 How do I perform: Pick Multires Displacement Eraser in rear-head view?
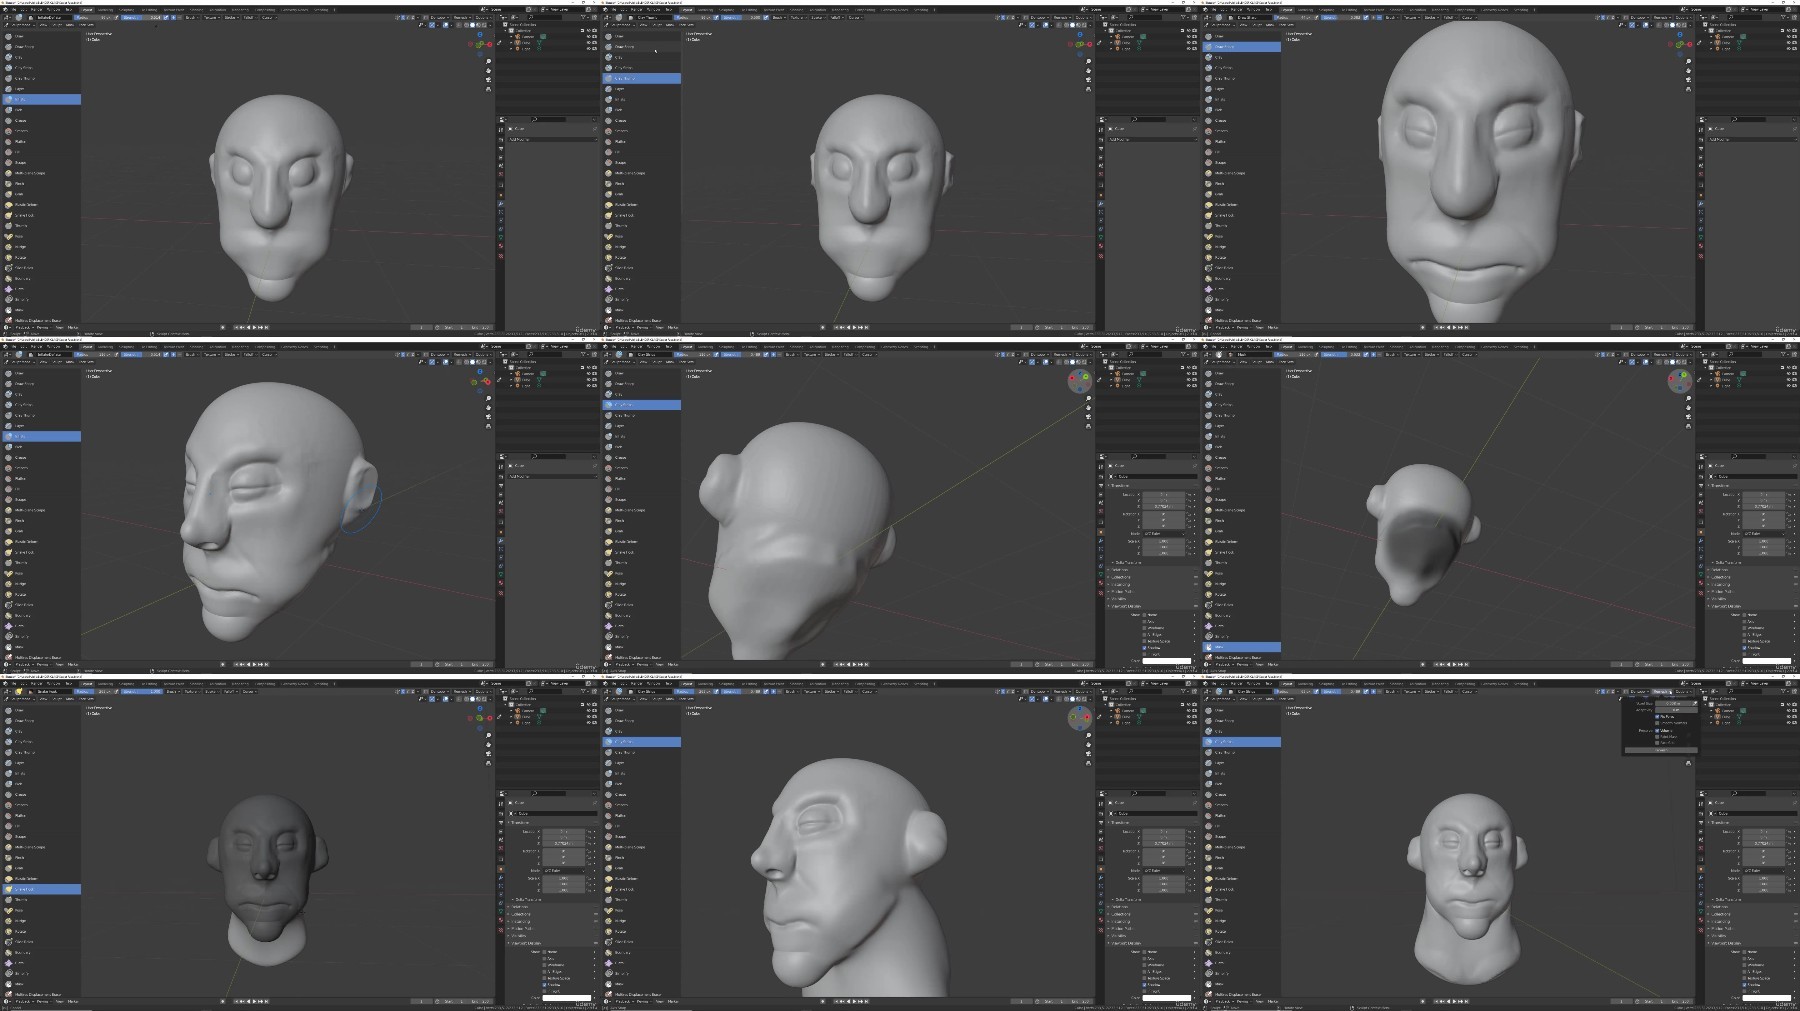(x=642, y=658)
